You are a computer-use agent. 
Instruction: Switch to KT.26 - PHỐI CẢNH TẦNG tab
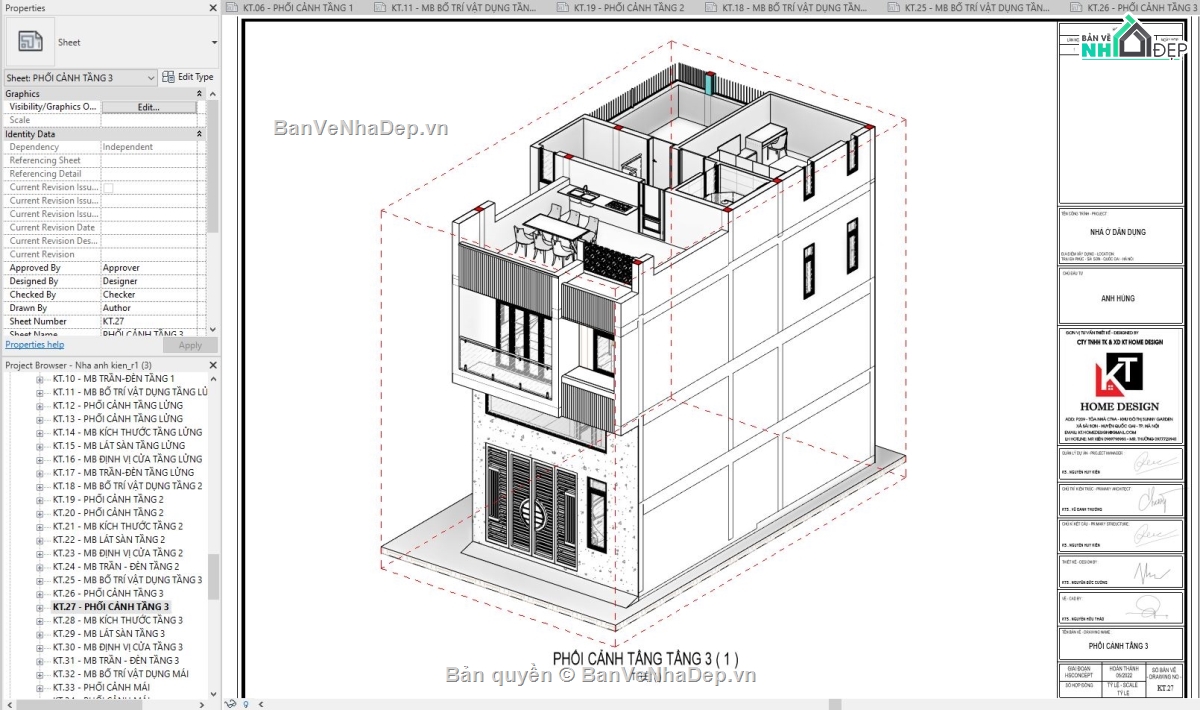click(x=1141, y=7)
